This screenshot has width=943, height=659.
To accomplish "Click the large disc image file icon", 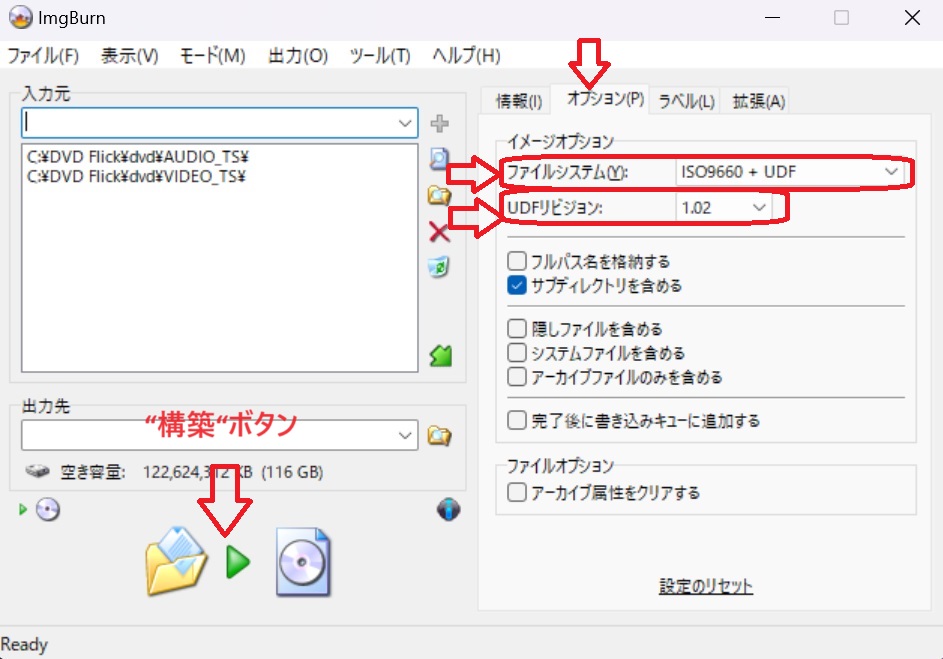I will pyautogui.click(x=303, y=562).
